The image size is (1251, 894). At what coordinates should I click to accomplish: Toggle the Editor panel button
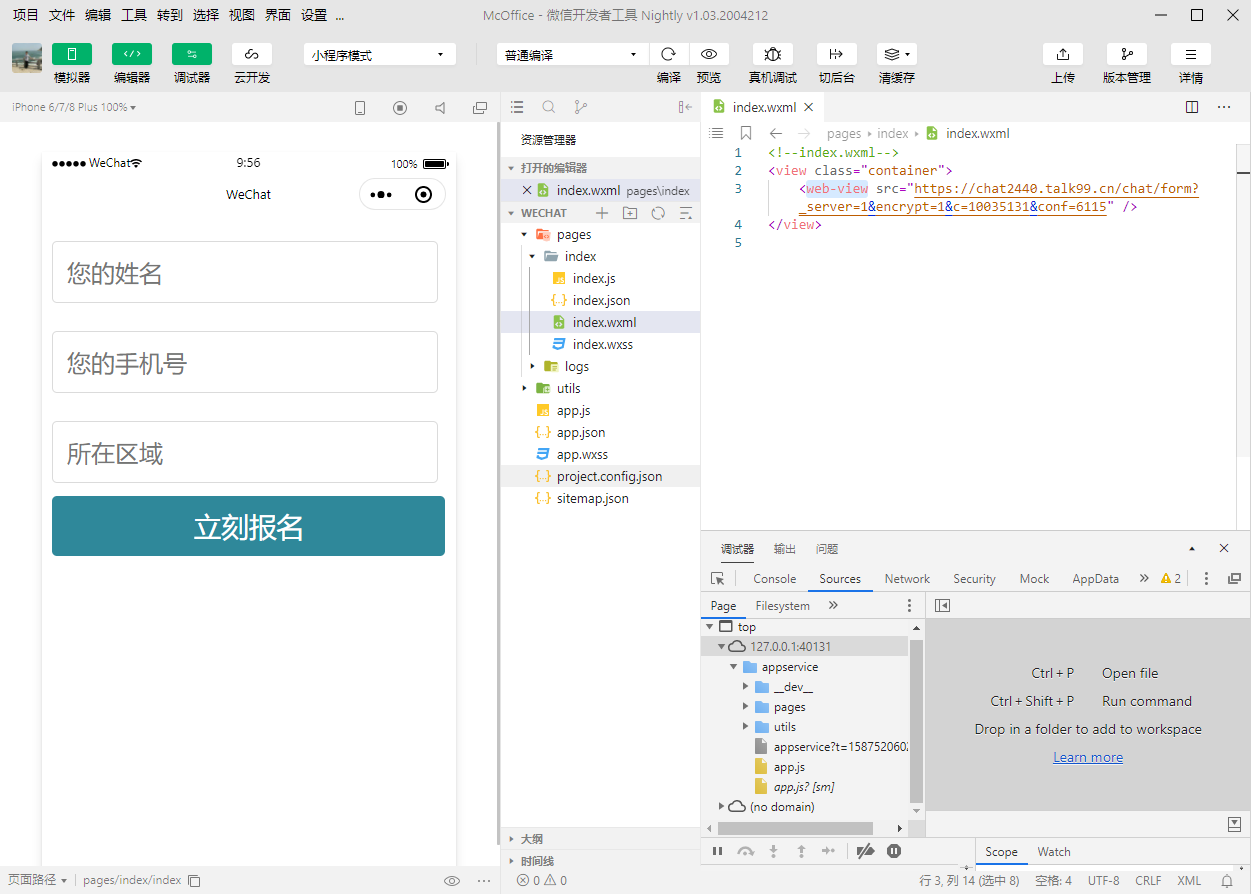coord(132,54)
